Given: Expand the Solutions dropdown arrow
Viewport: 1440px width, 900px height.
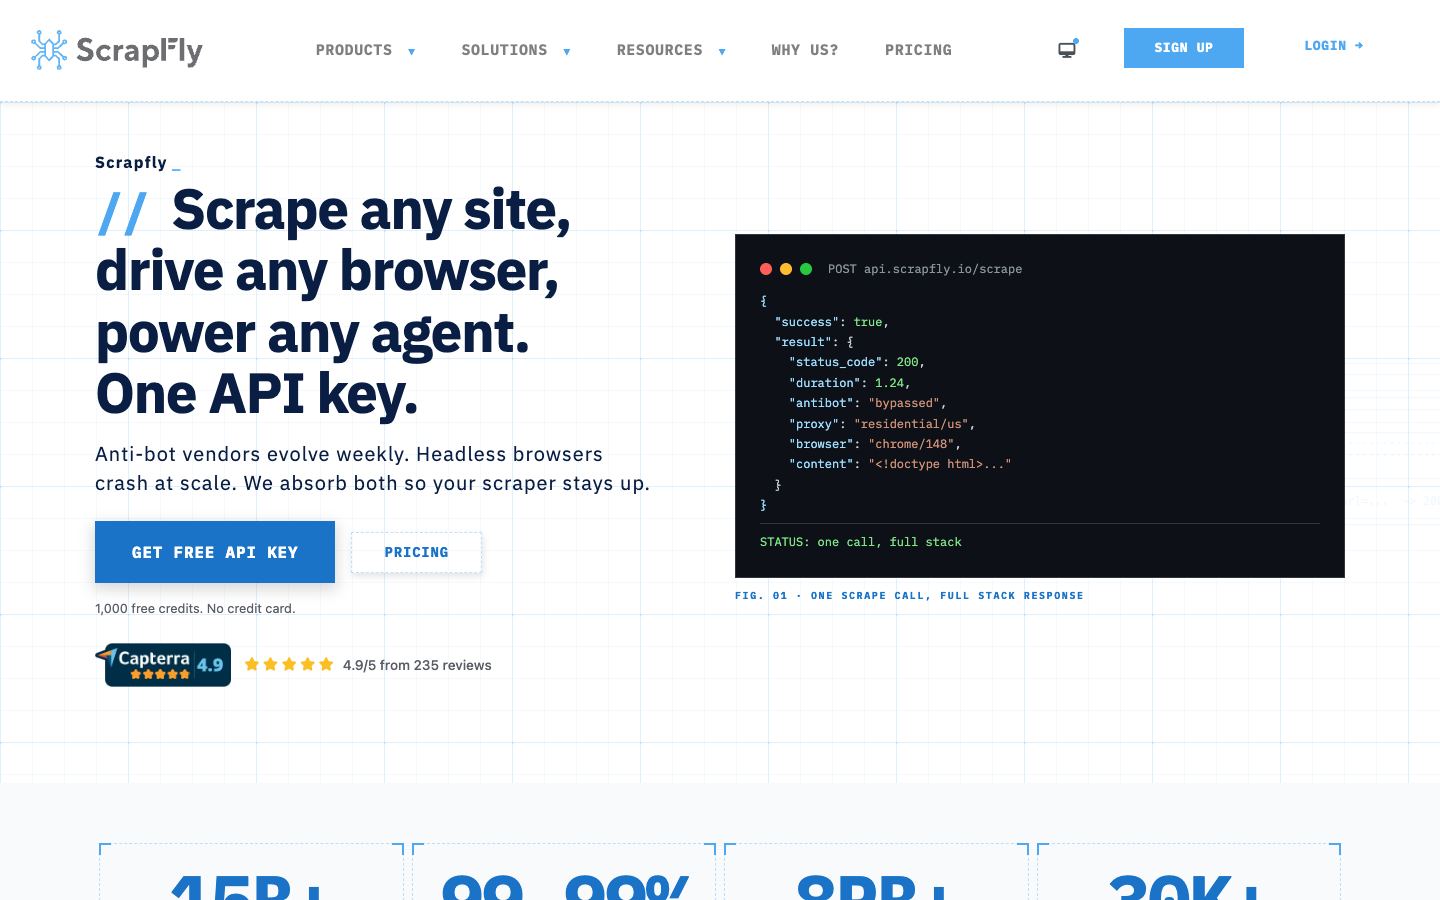Looking at the screenshot, I should [566, 51].
